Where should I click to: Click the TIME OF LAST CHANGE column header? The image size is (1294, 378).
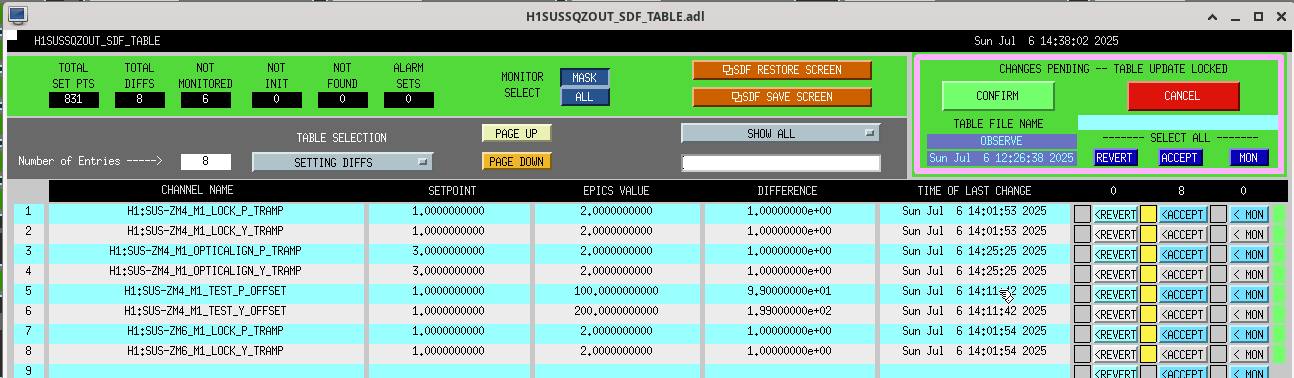point(974,190)
